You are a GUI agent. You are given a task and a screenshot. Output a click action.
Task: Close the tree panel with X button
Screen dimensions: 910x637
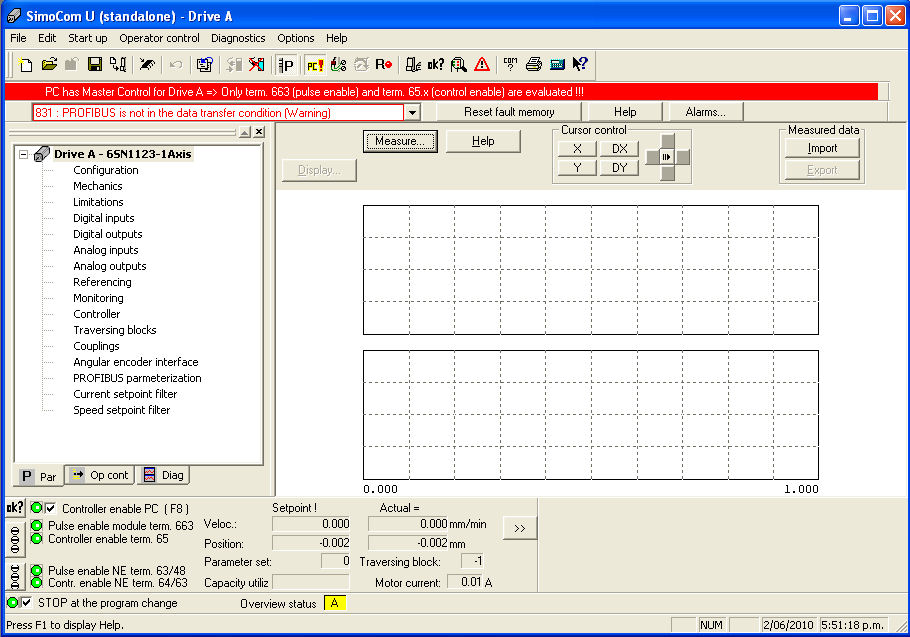coord(259,132)
